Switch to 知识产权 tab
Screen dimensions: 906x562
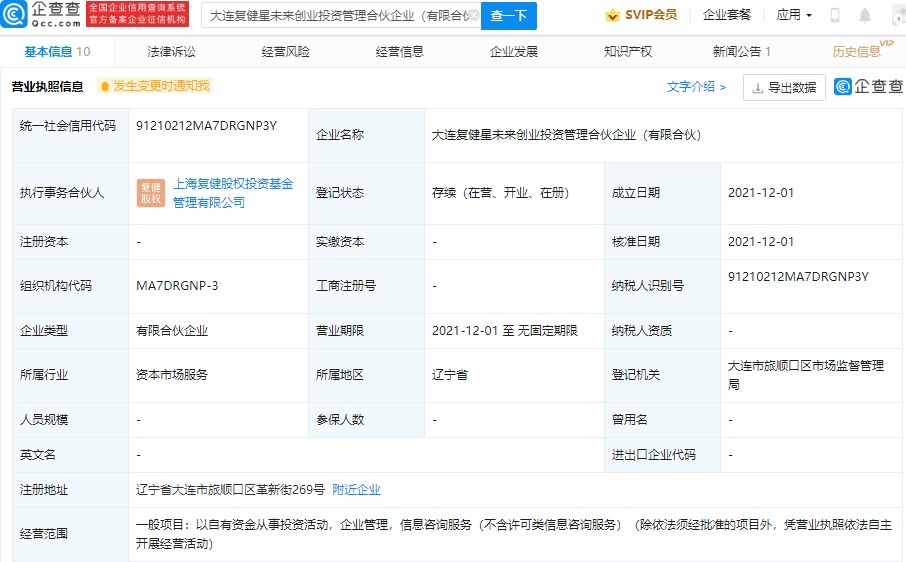pos(628,51)
